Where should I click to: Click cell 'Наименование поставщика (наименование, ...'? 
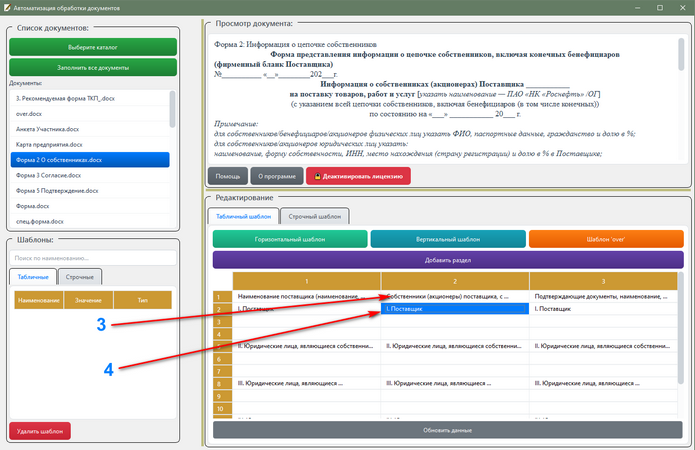(306, 297)
